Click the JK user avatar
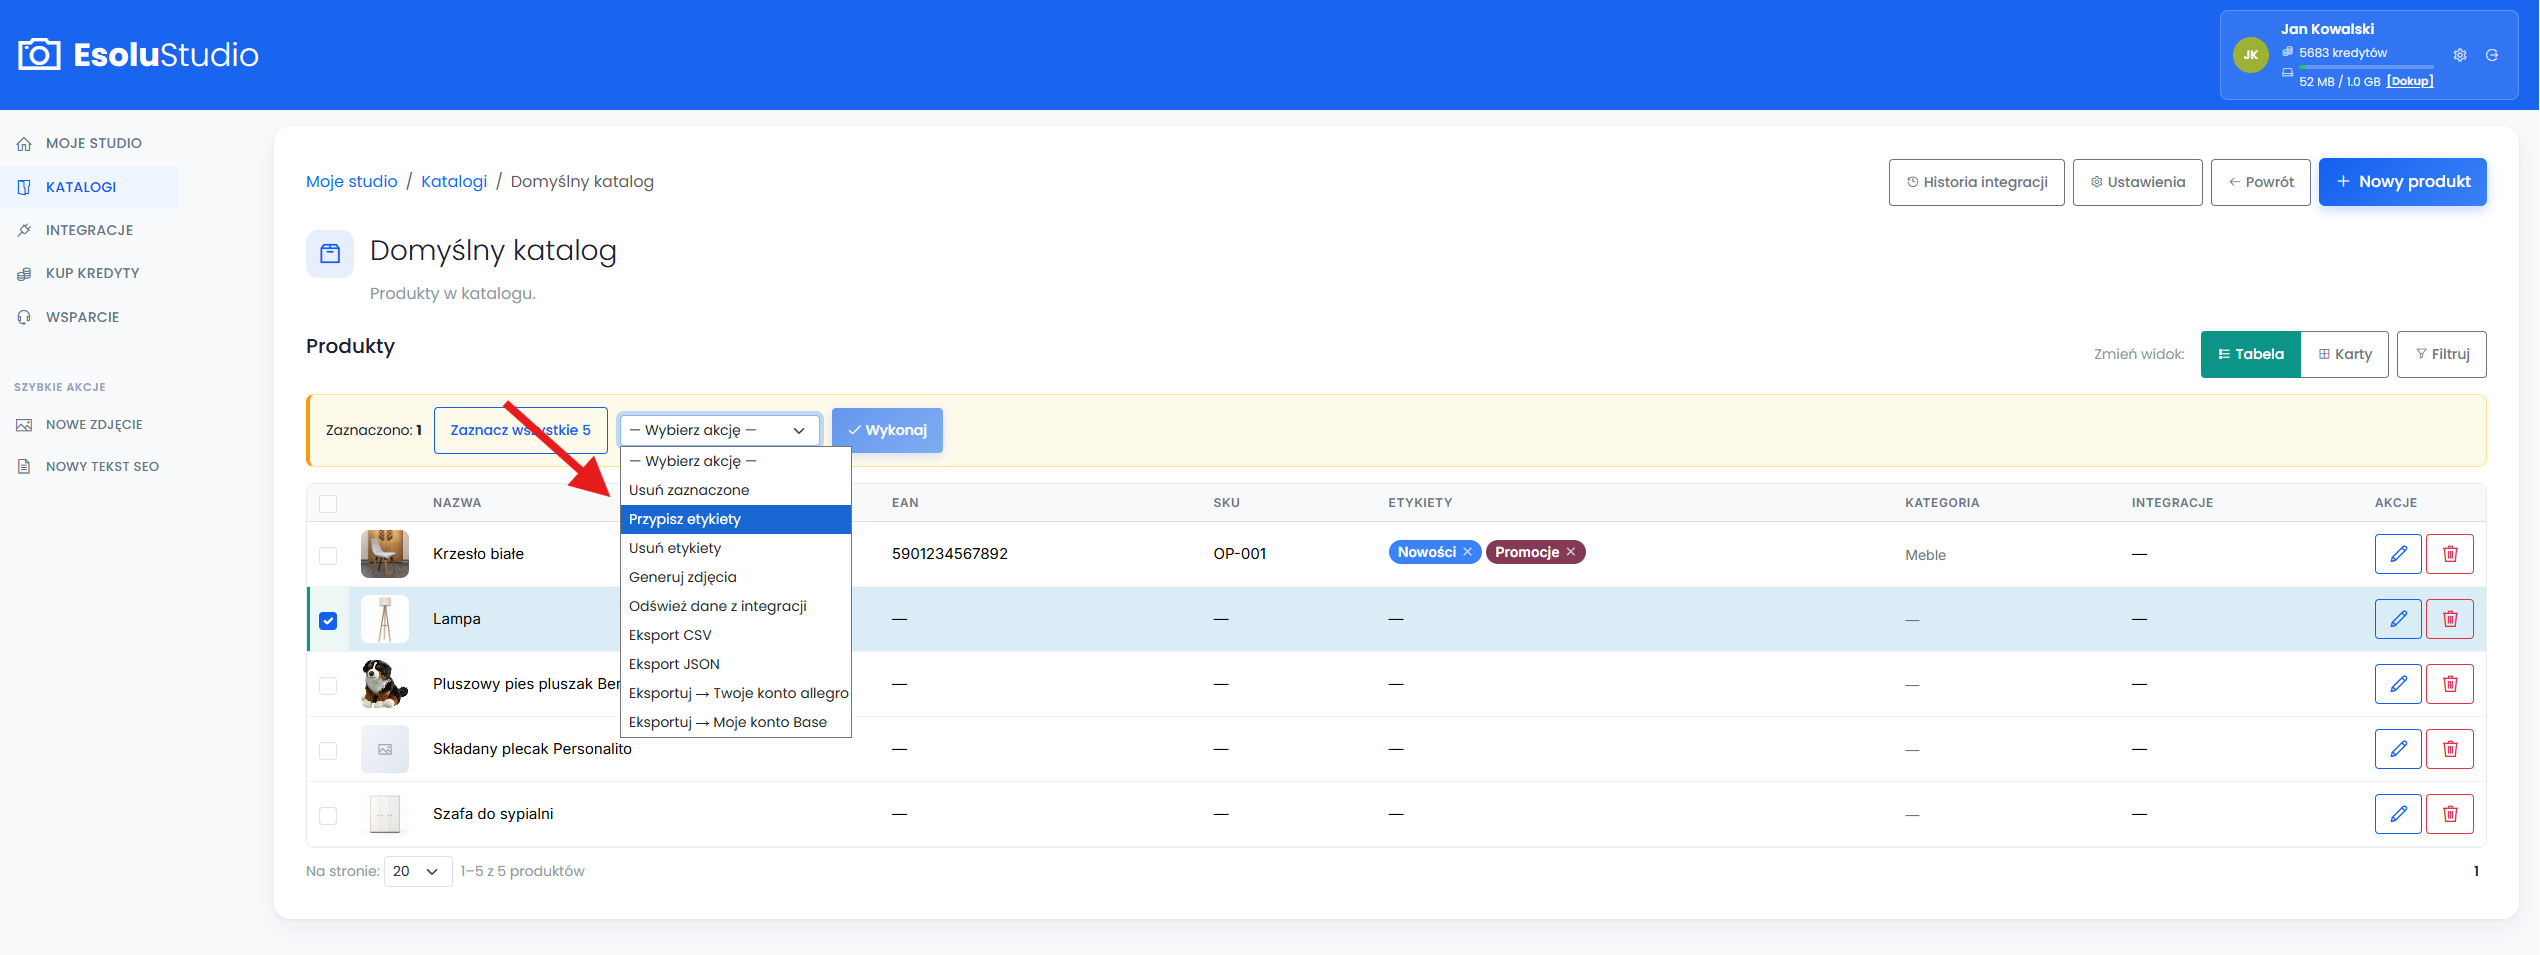2540x955 pixels. (x=2250, y=55)
